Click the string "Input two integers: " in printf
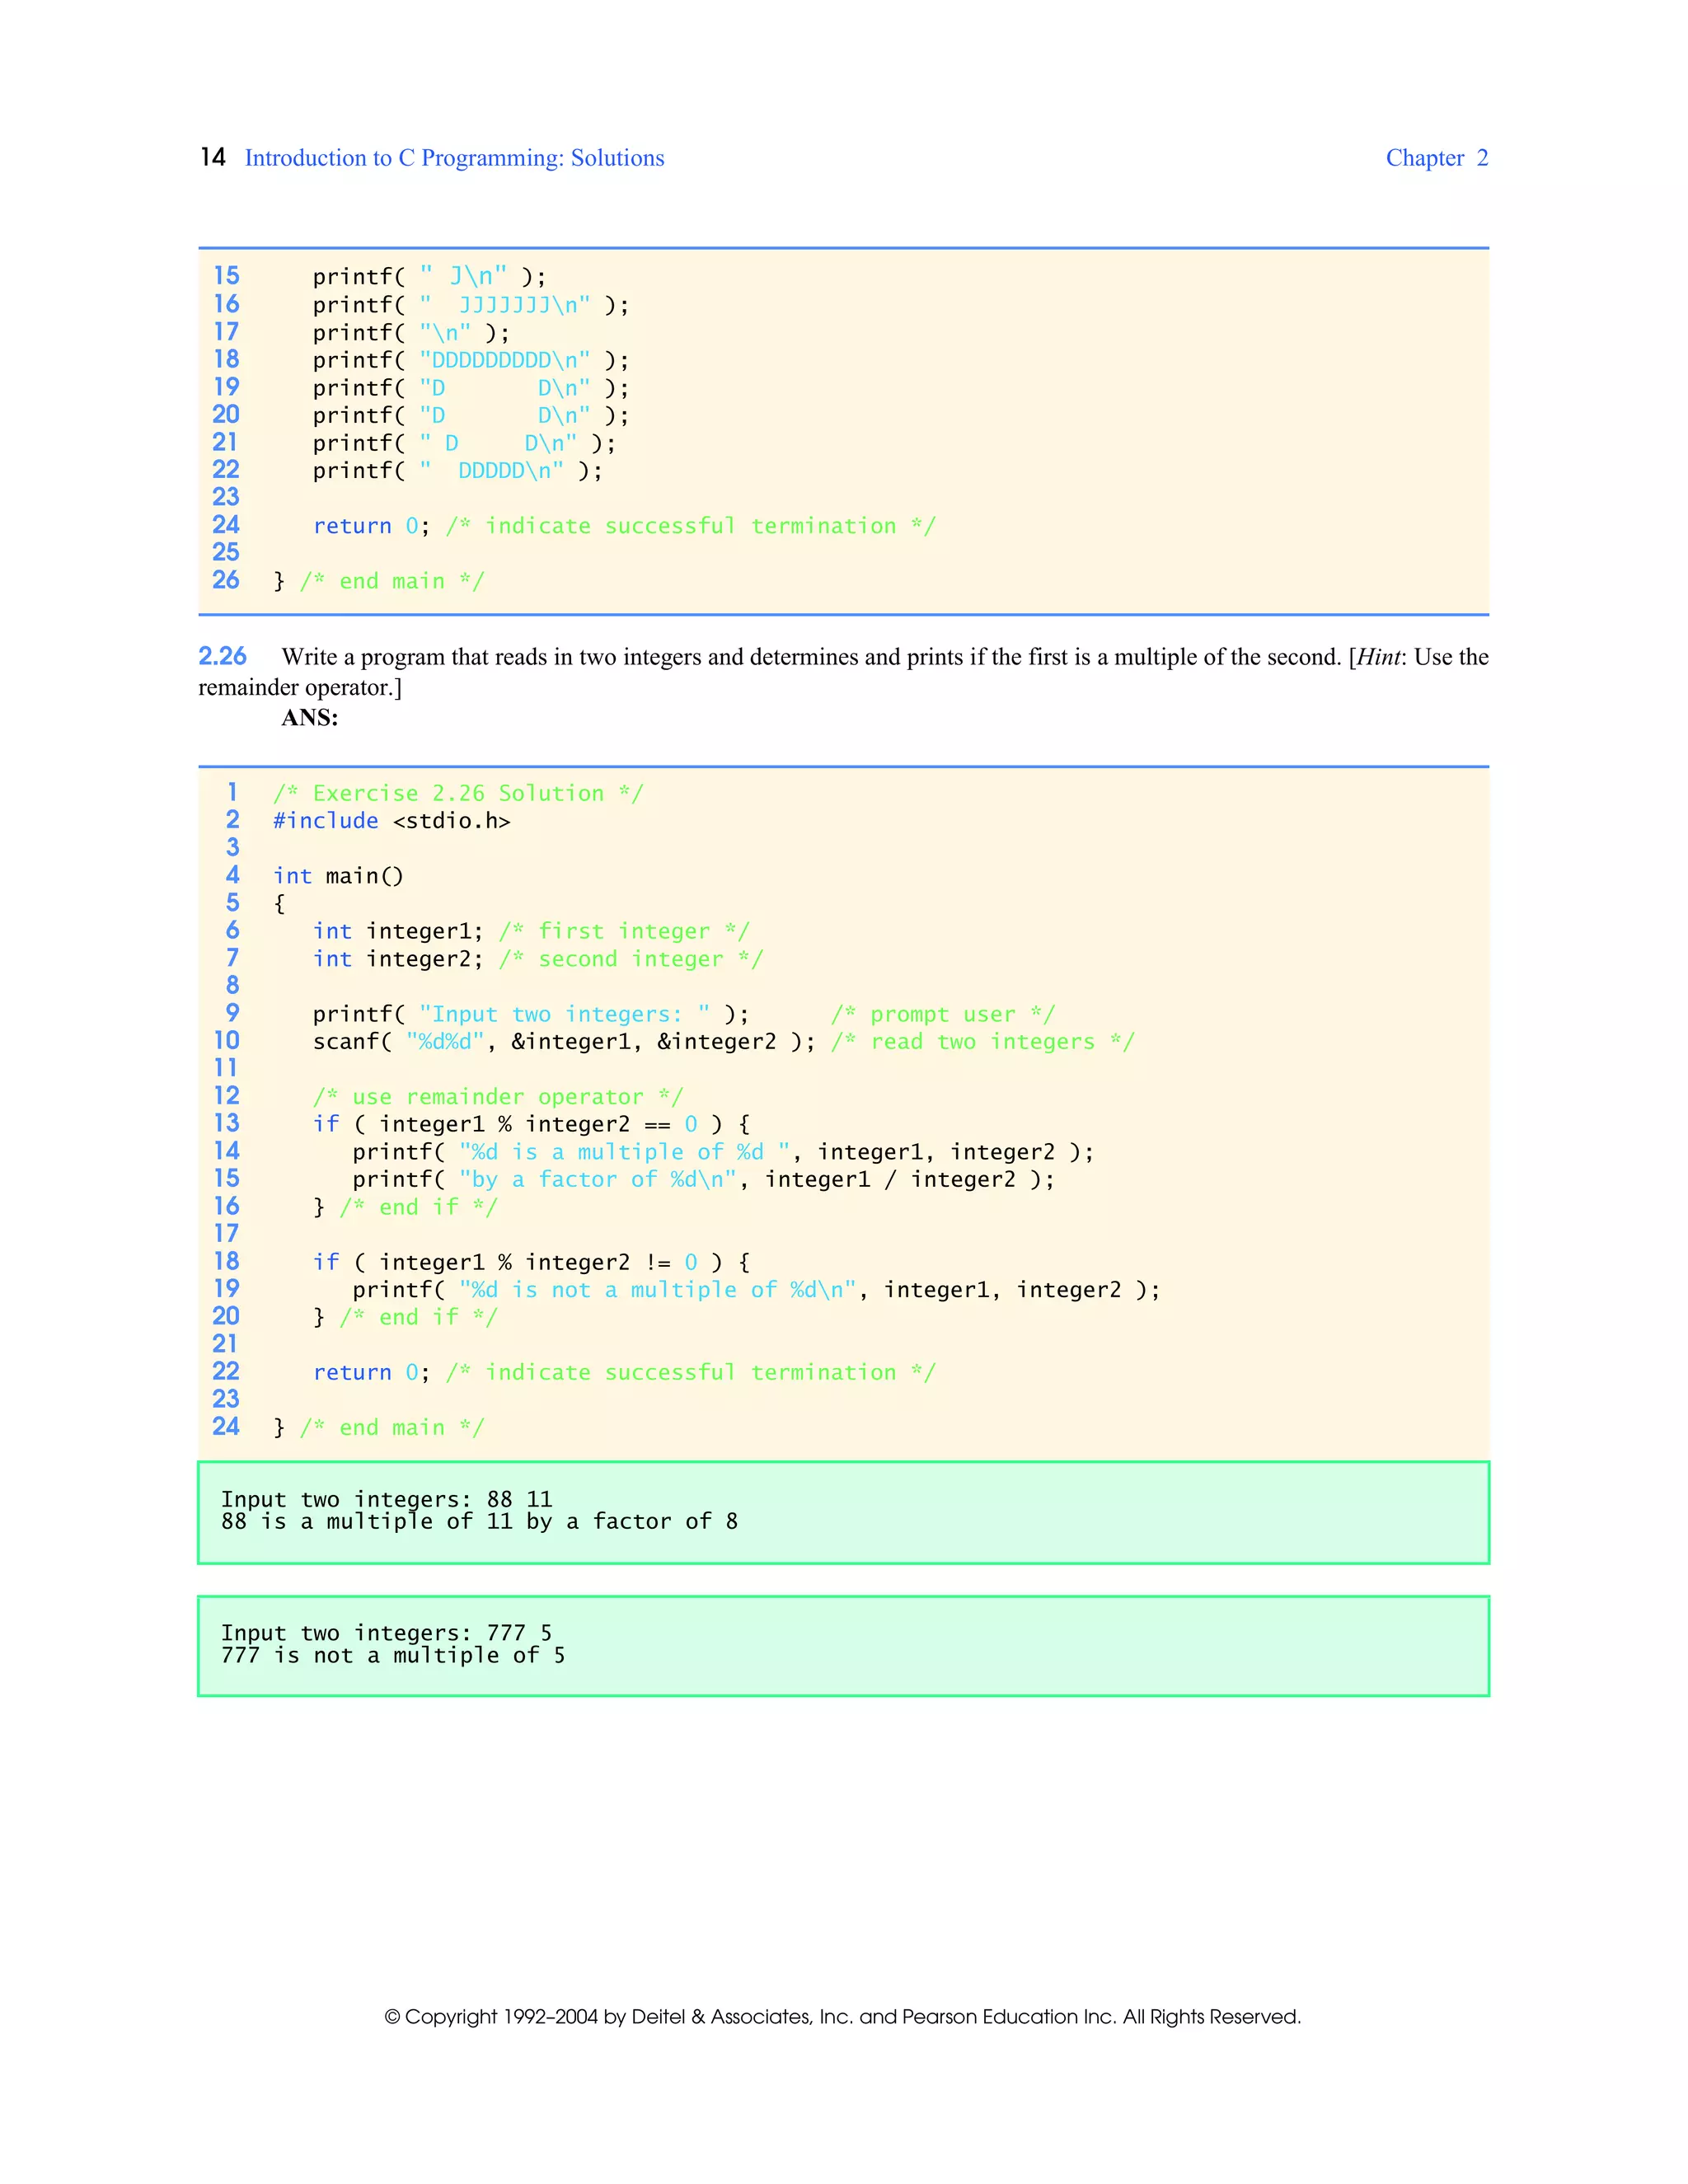The width and height of the screenshot is (1688, 2184). coord(565,1014)
